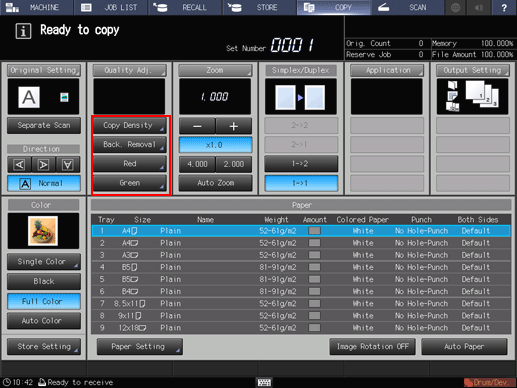Viewport: 517px width, 388px height.
Task: Enable Auto Zoom
Action: click(215, 183)
